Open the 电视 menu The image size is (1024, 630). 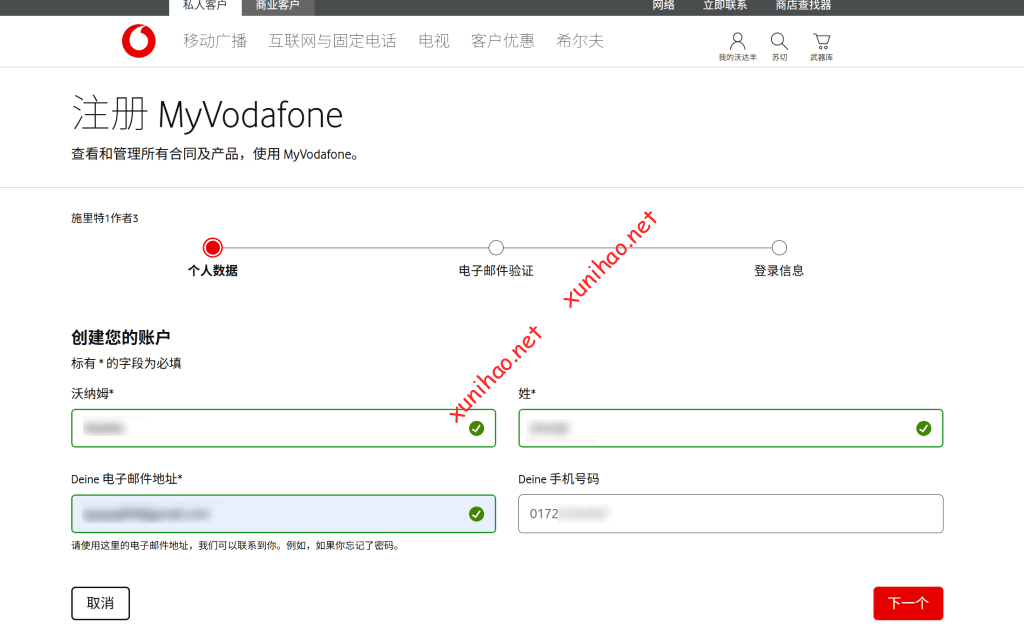click(434, 41)
